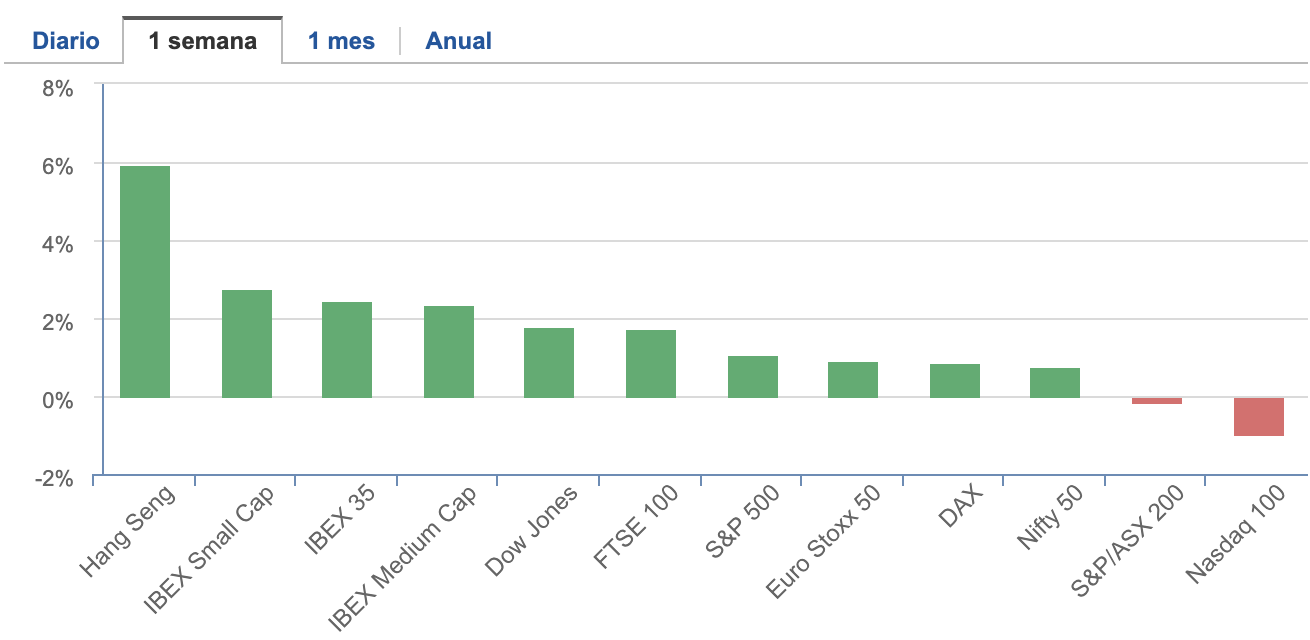
Task: Select the red Nasdaq 100 bar
Action: pos(1259,417)
